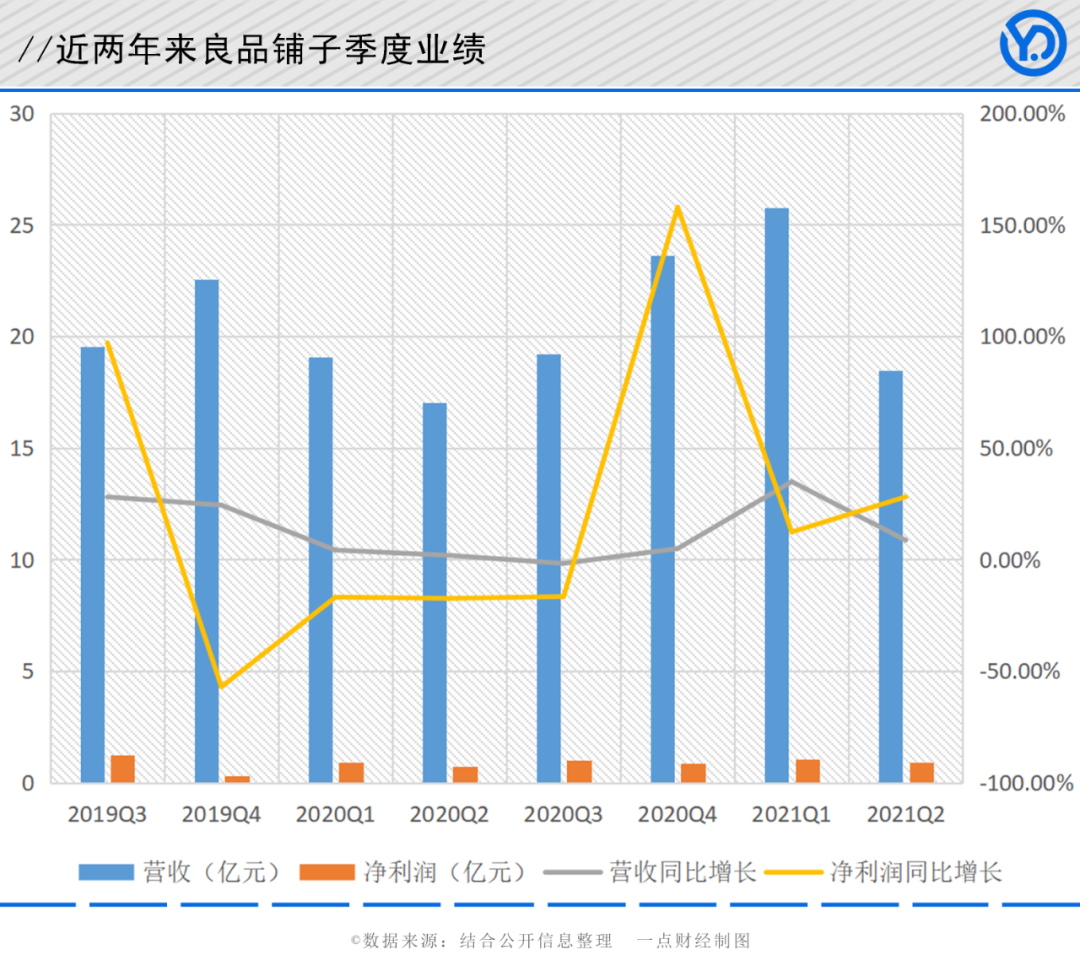Viewport: 1080px width, 966px height.
Task: Click the blue revenue bar for 2020Q2
Action: [x=435, y=593]
